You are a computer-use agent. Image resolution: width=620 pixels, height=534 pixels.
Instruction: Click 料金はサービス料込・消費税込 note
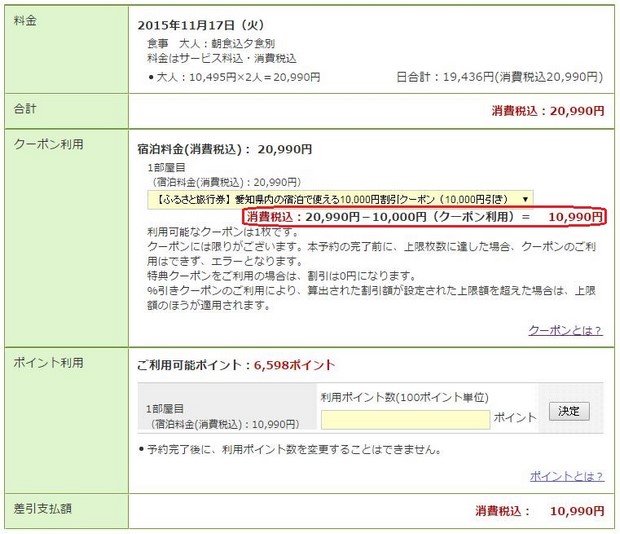click(x=222, y=58)
